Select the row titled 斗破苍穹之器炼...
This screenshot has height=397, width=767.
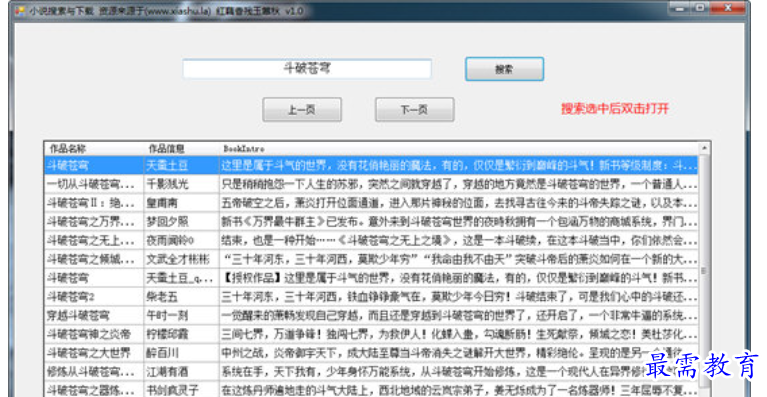[371, 390]
